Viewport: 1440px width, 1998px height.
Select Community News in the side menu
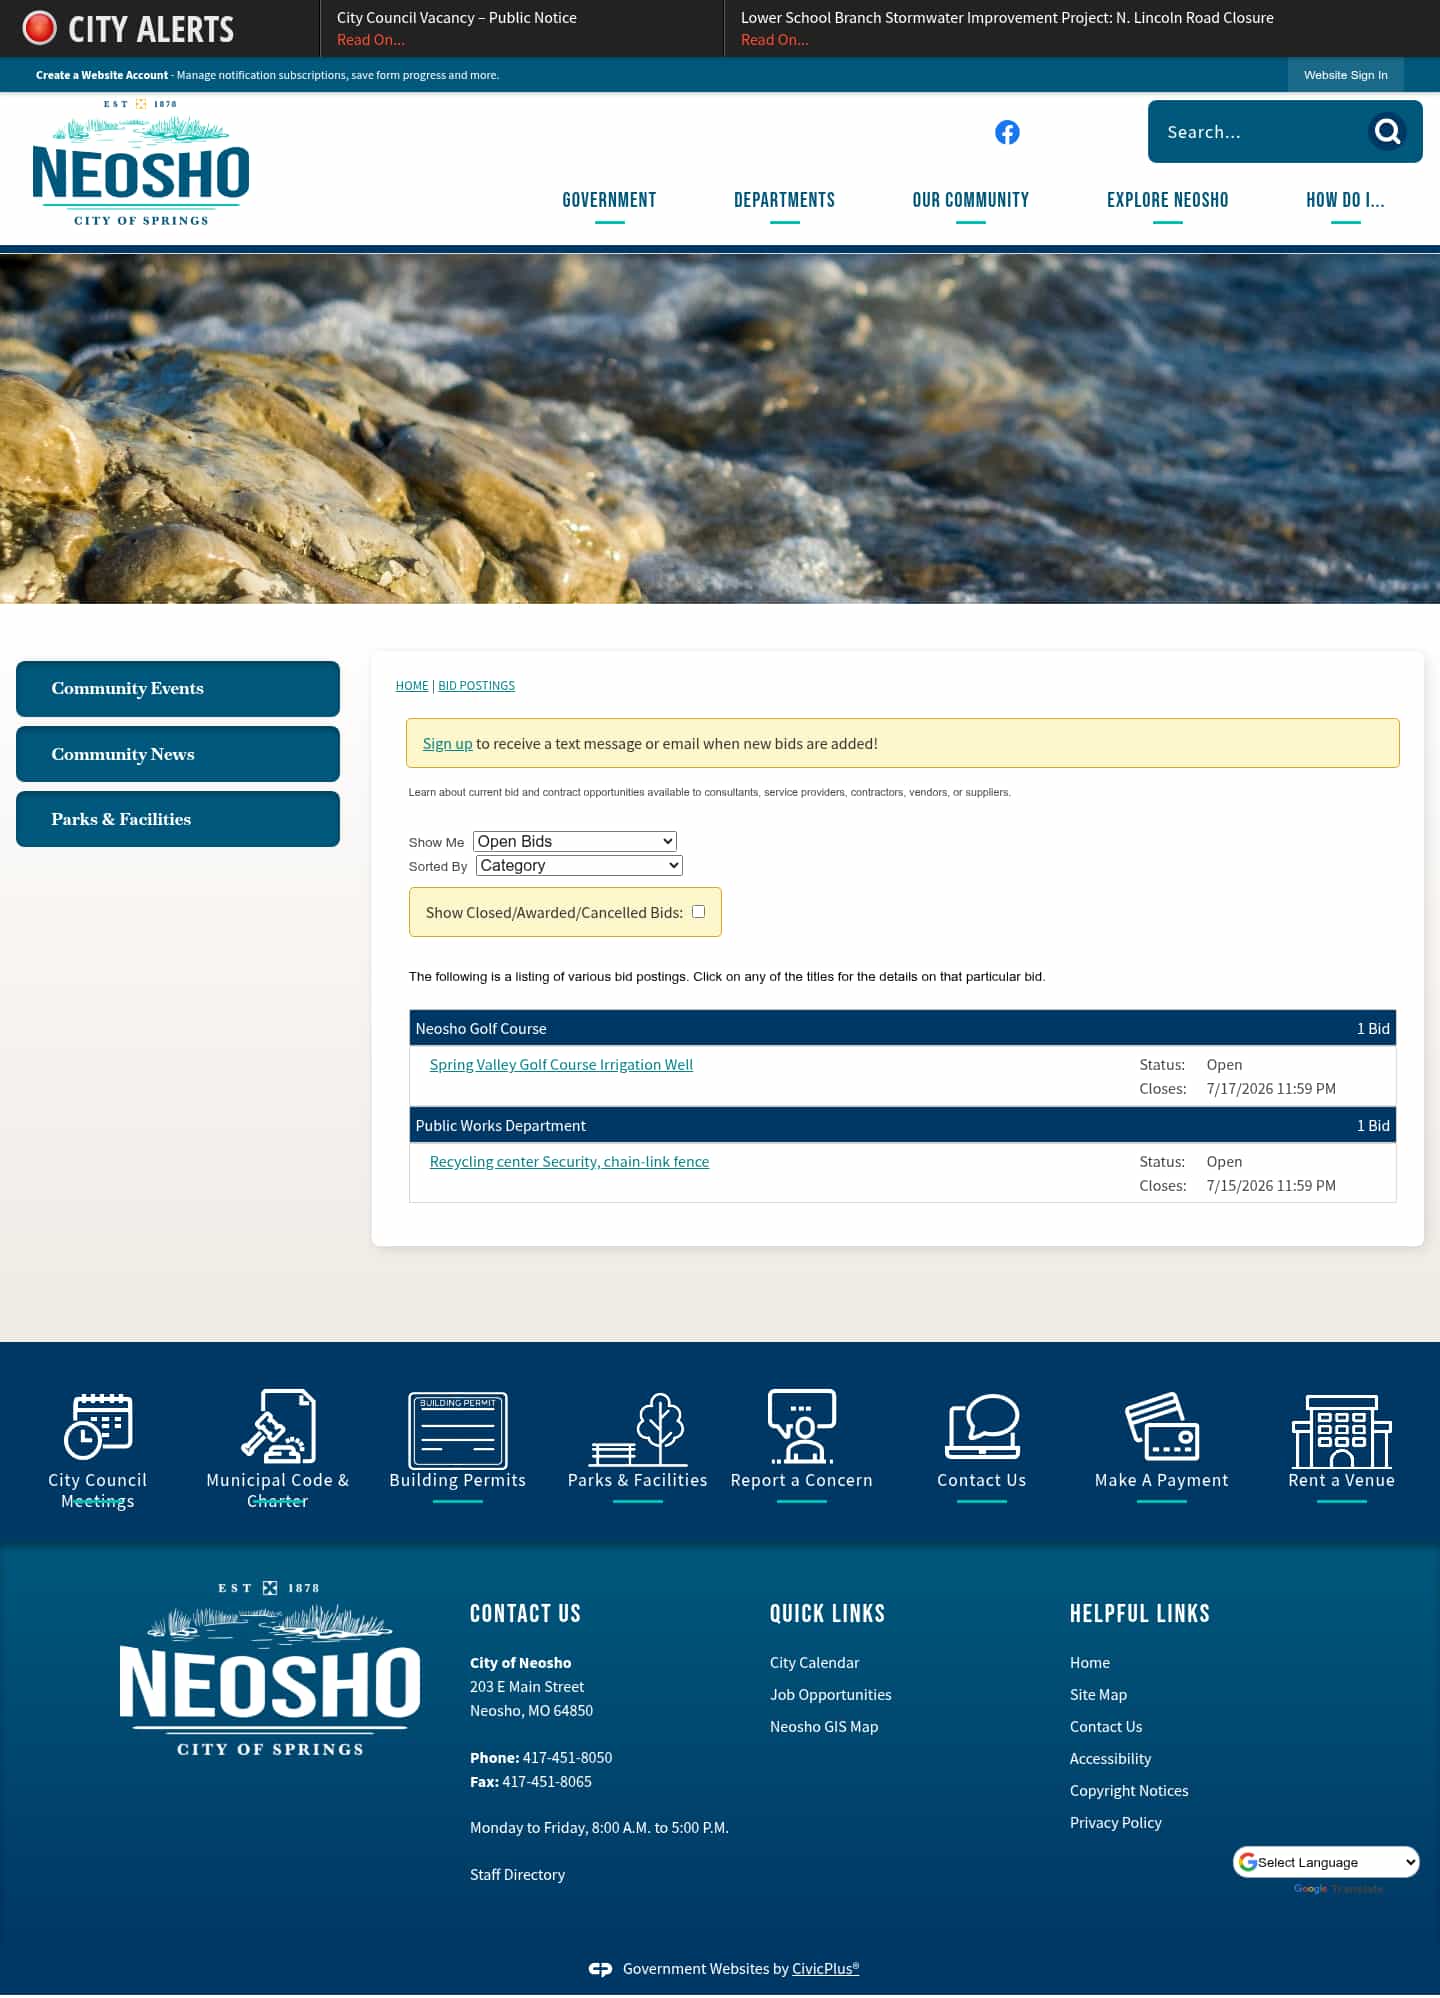(x=178, y=754)
